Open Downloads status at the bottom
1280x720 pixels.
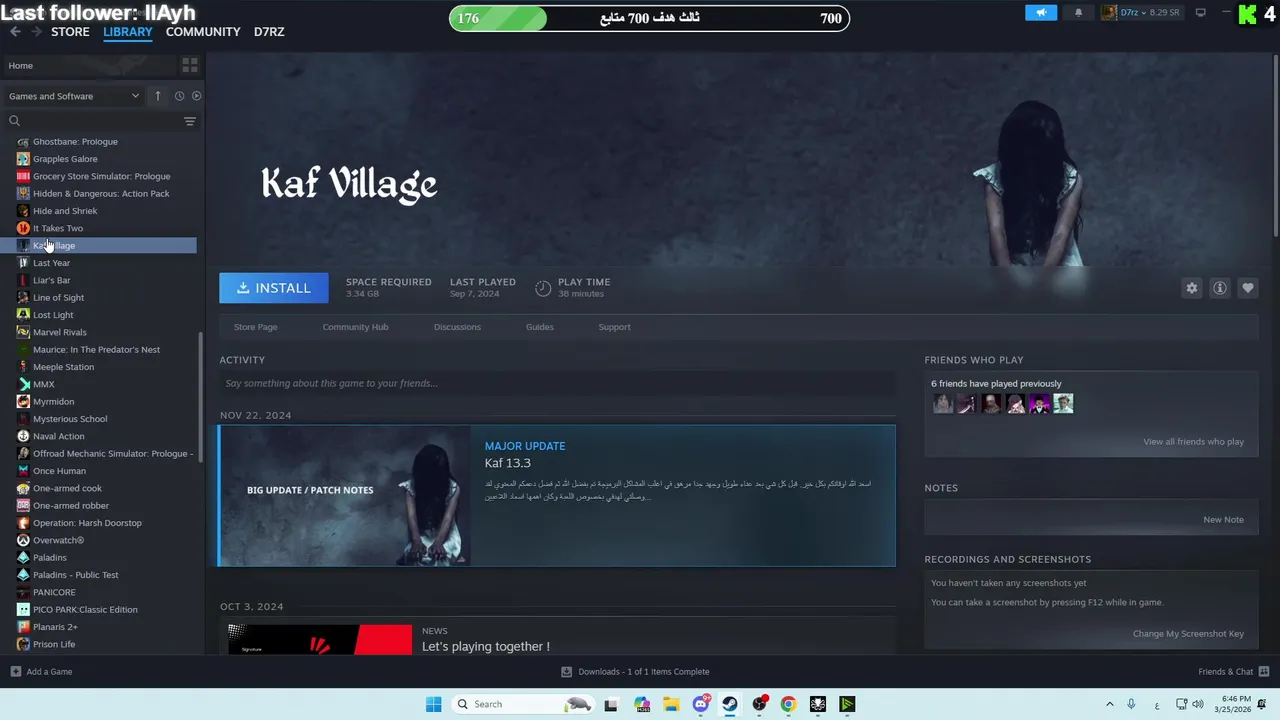click(x=635, y=672)
